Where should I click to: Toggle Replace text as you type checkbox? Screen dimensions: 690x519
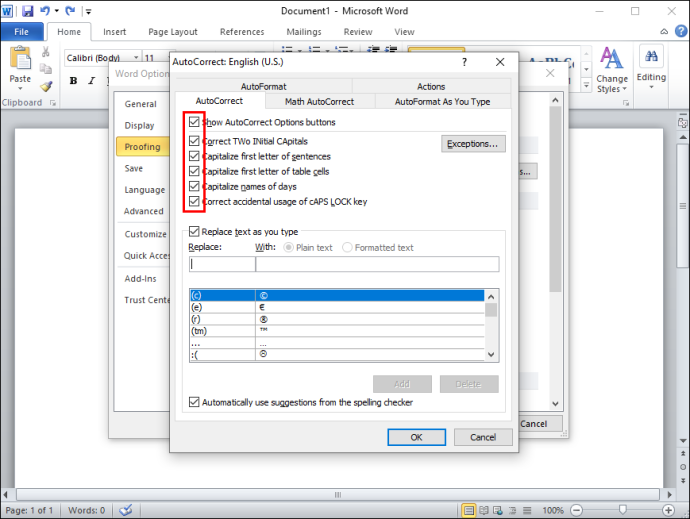pyautogui.click(x=194, y=232)
